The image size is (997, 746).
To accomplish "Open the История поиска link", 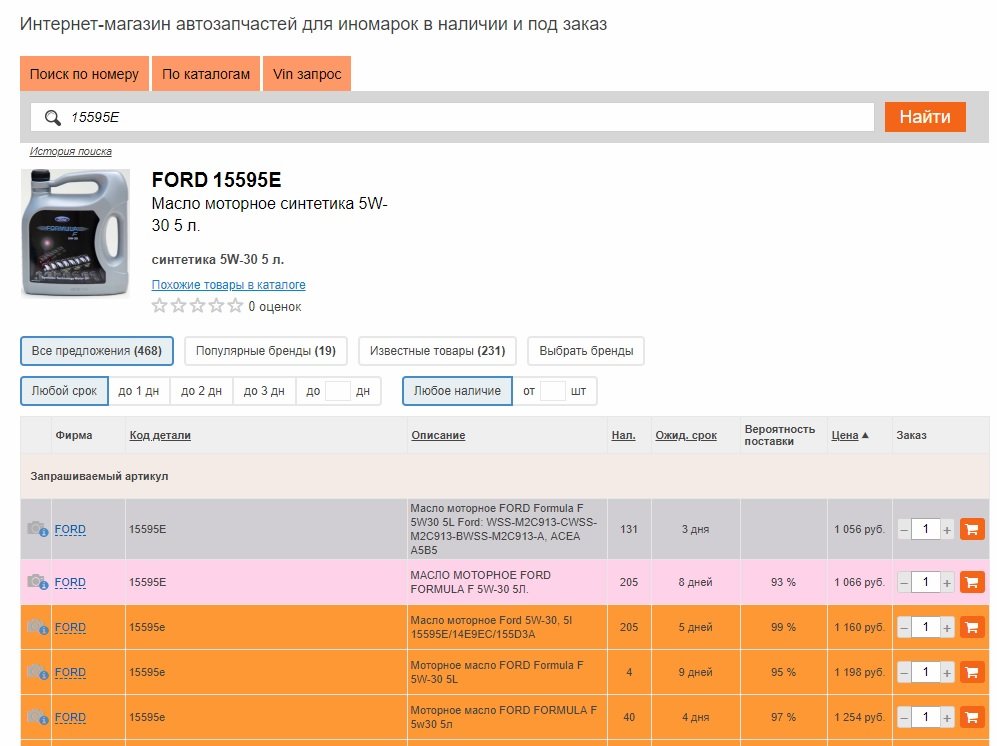I will 71,151.
